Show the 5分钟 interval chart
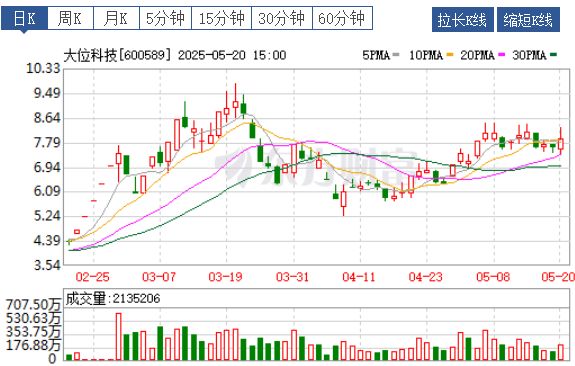The height and width of the screenshot is (366, 575). [165, 18]
